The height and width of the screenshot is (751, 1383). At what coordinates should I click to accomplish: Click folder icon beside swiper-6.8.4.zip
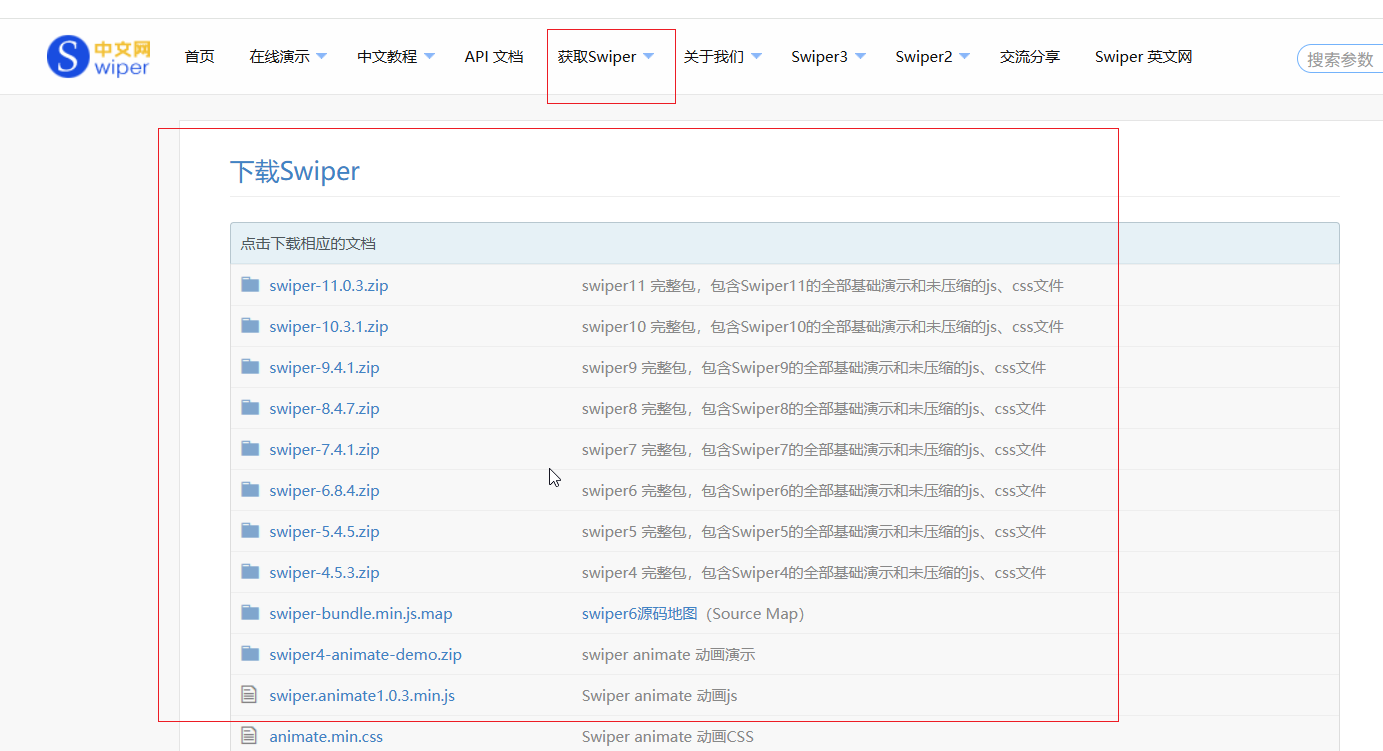coord(250,490)
